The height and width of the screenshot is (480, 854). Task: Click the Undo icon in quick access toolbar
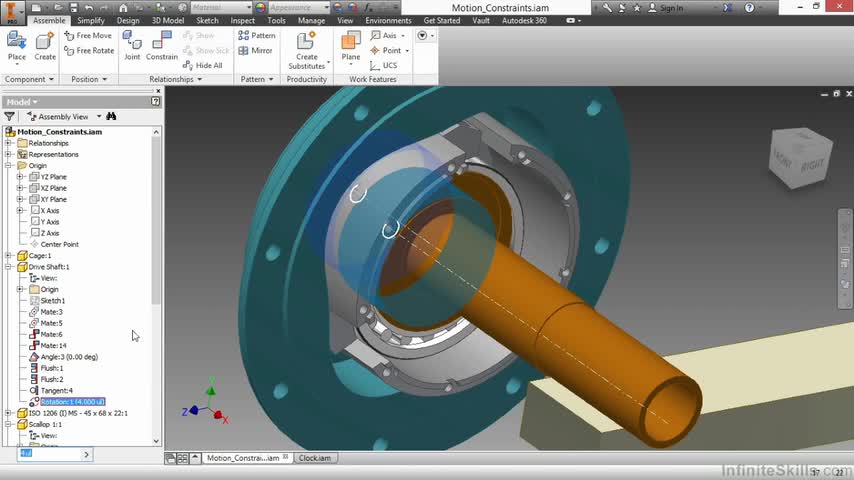coord(89,8)
